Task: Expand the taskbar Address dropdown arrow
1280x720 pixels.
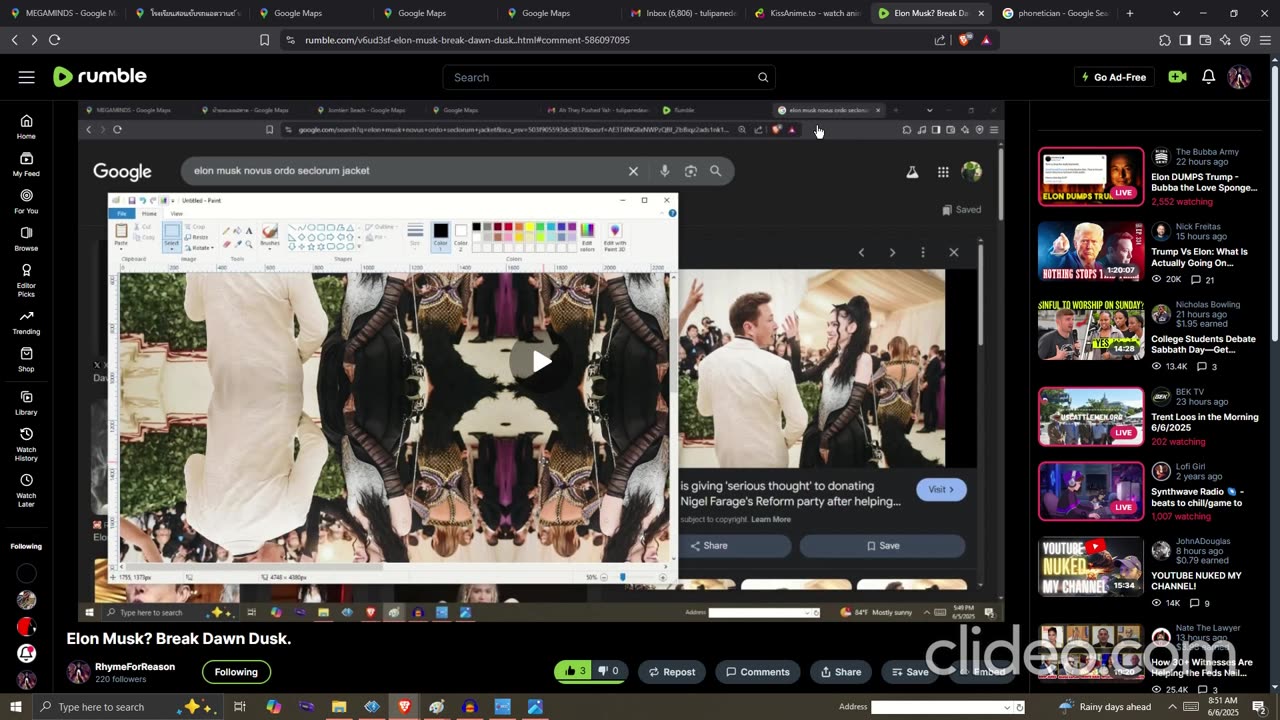Action: [1007, 707]
